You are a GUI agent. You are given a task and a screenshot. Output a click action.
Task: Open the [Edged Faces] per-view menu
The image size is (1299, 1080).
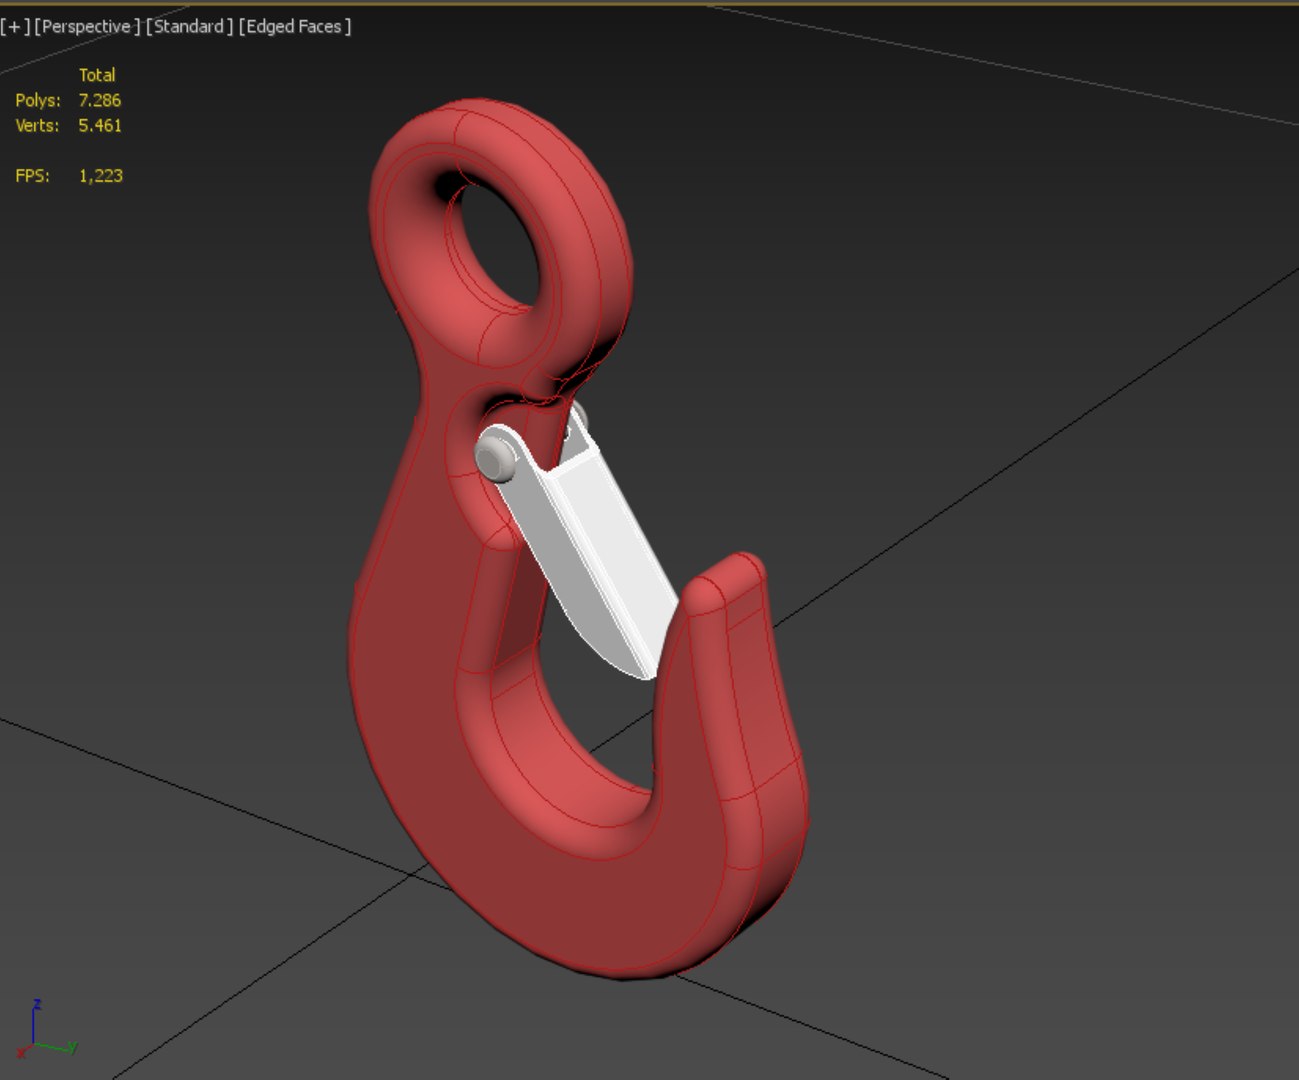[295, 27]
